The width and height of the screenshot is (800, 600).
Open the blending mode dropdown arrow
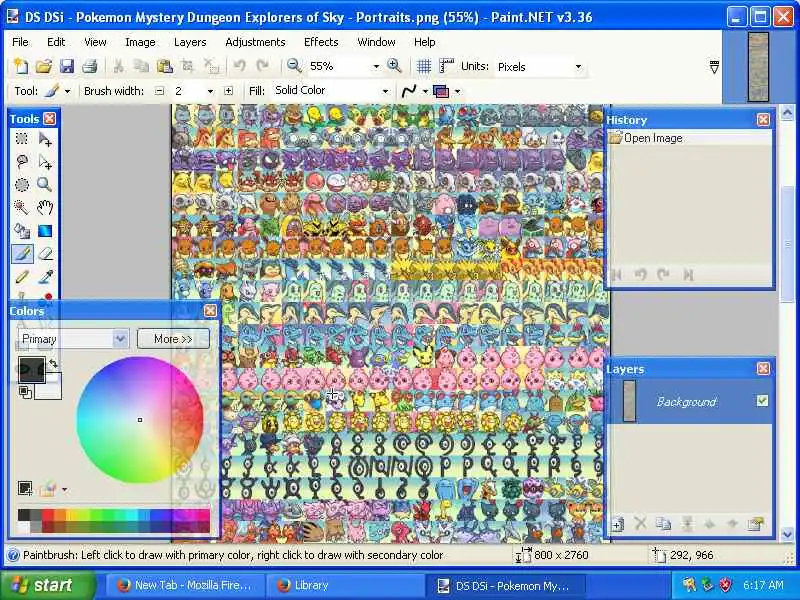click(x=458, y=91)
